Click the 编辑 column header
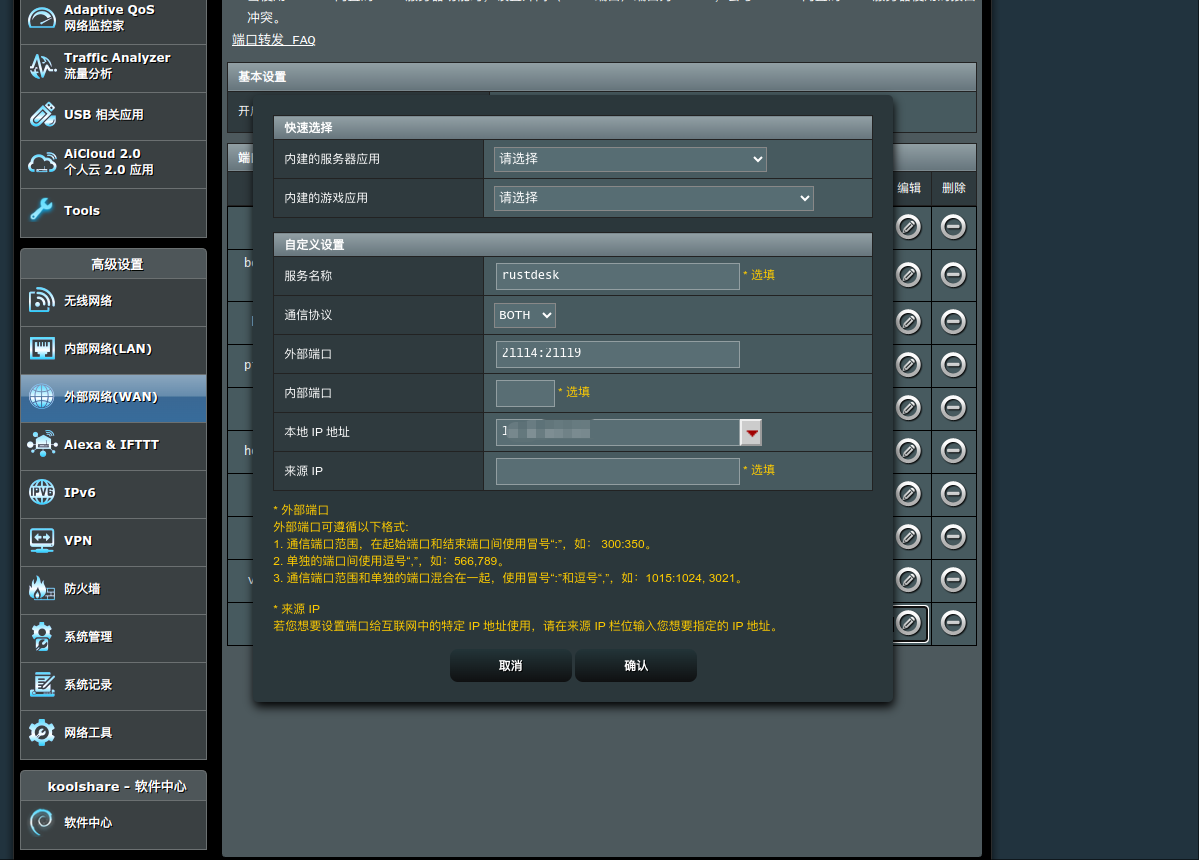 coord(909,188)
